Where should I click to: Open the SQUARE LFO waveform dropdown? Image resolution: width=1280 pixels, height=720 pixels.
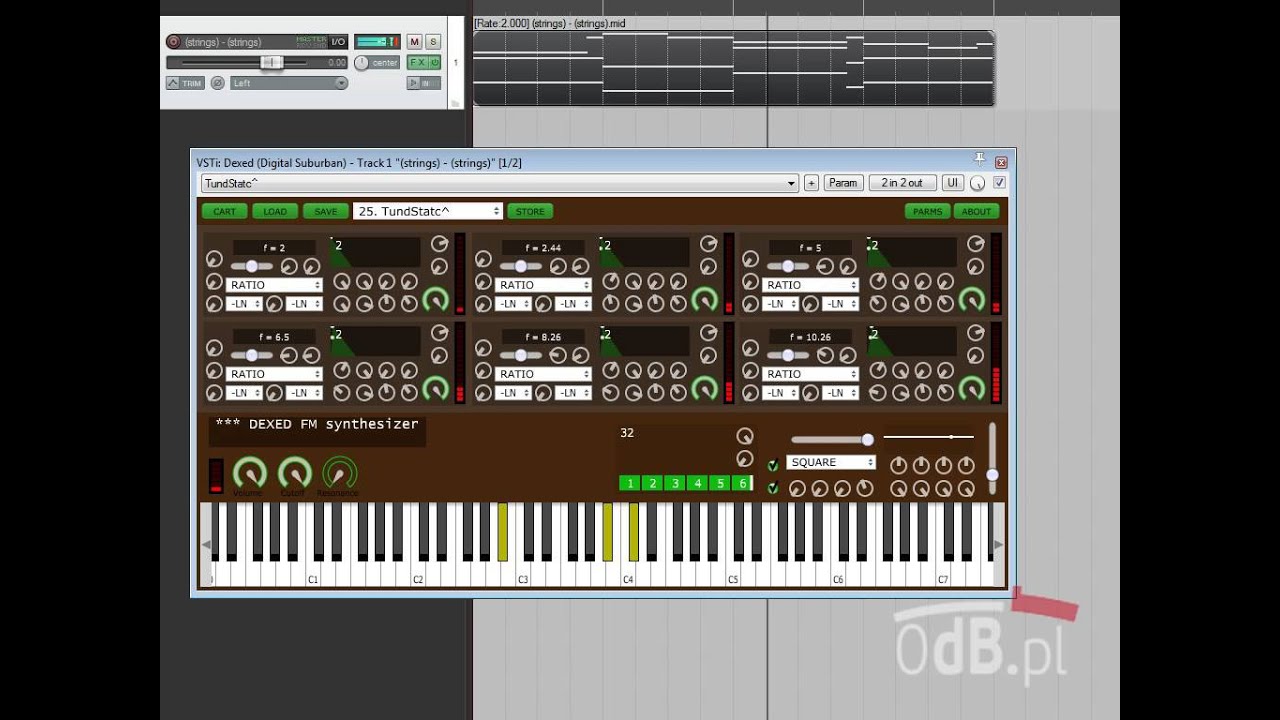coord(831,463)
